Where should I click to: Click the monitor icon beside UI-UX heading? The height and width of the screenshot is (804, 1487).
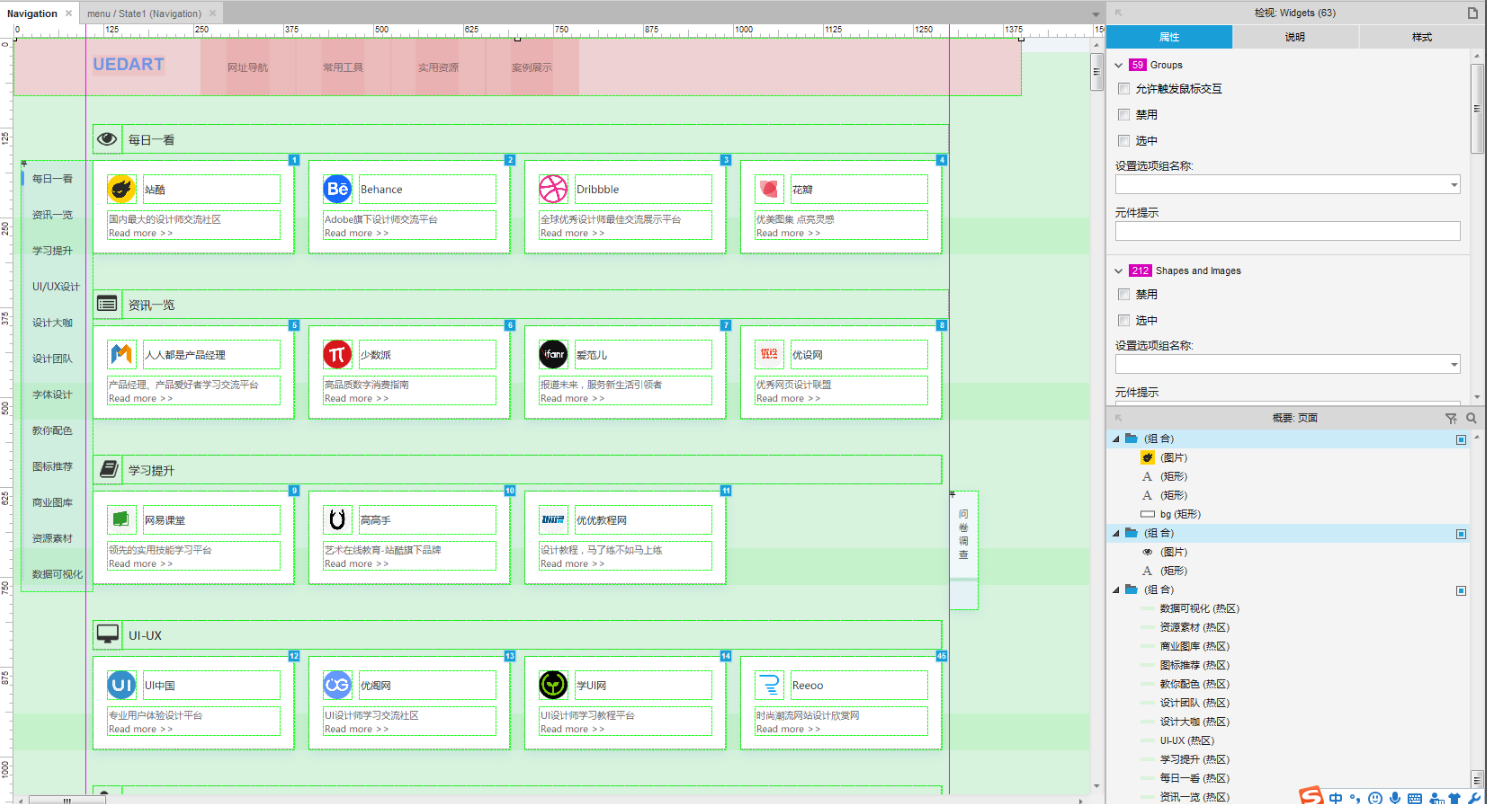pos(107,635)
